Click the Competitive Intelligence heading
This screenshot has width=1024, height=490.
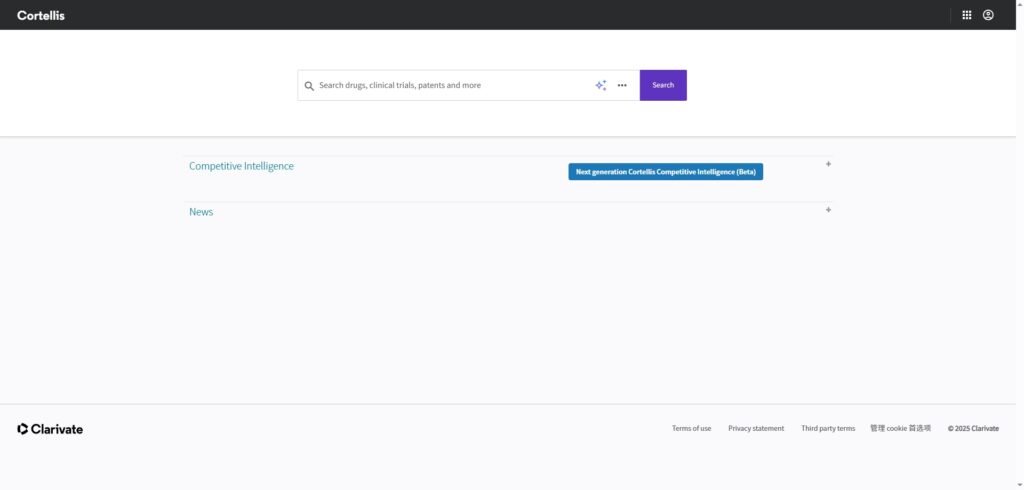(241, 166)
